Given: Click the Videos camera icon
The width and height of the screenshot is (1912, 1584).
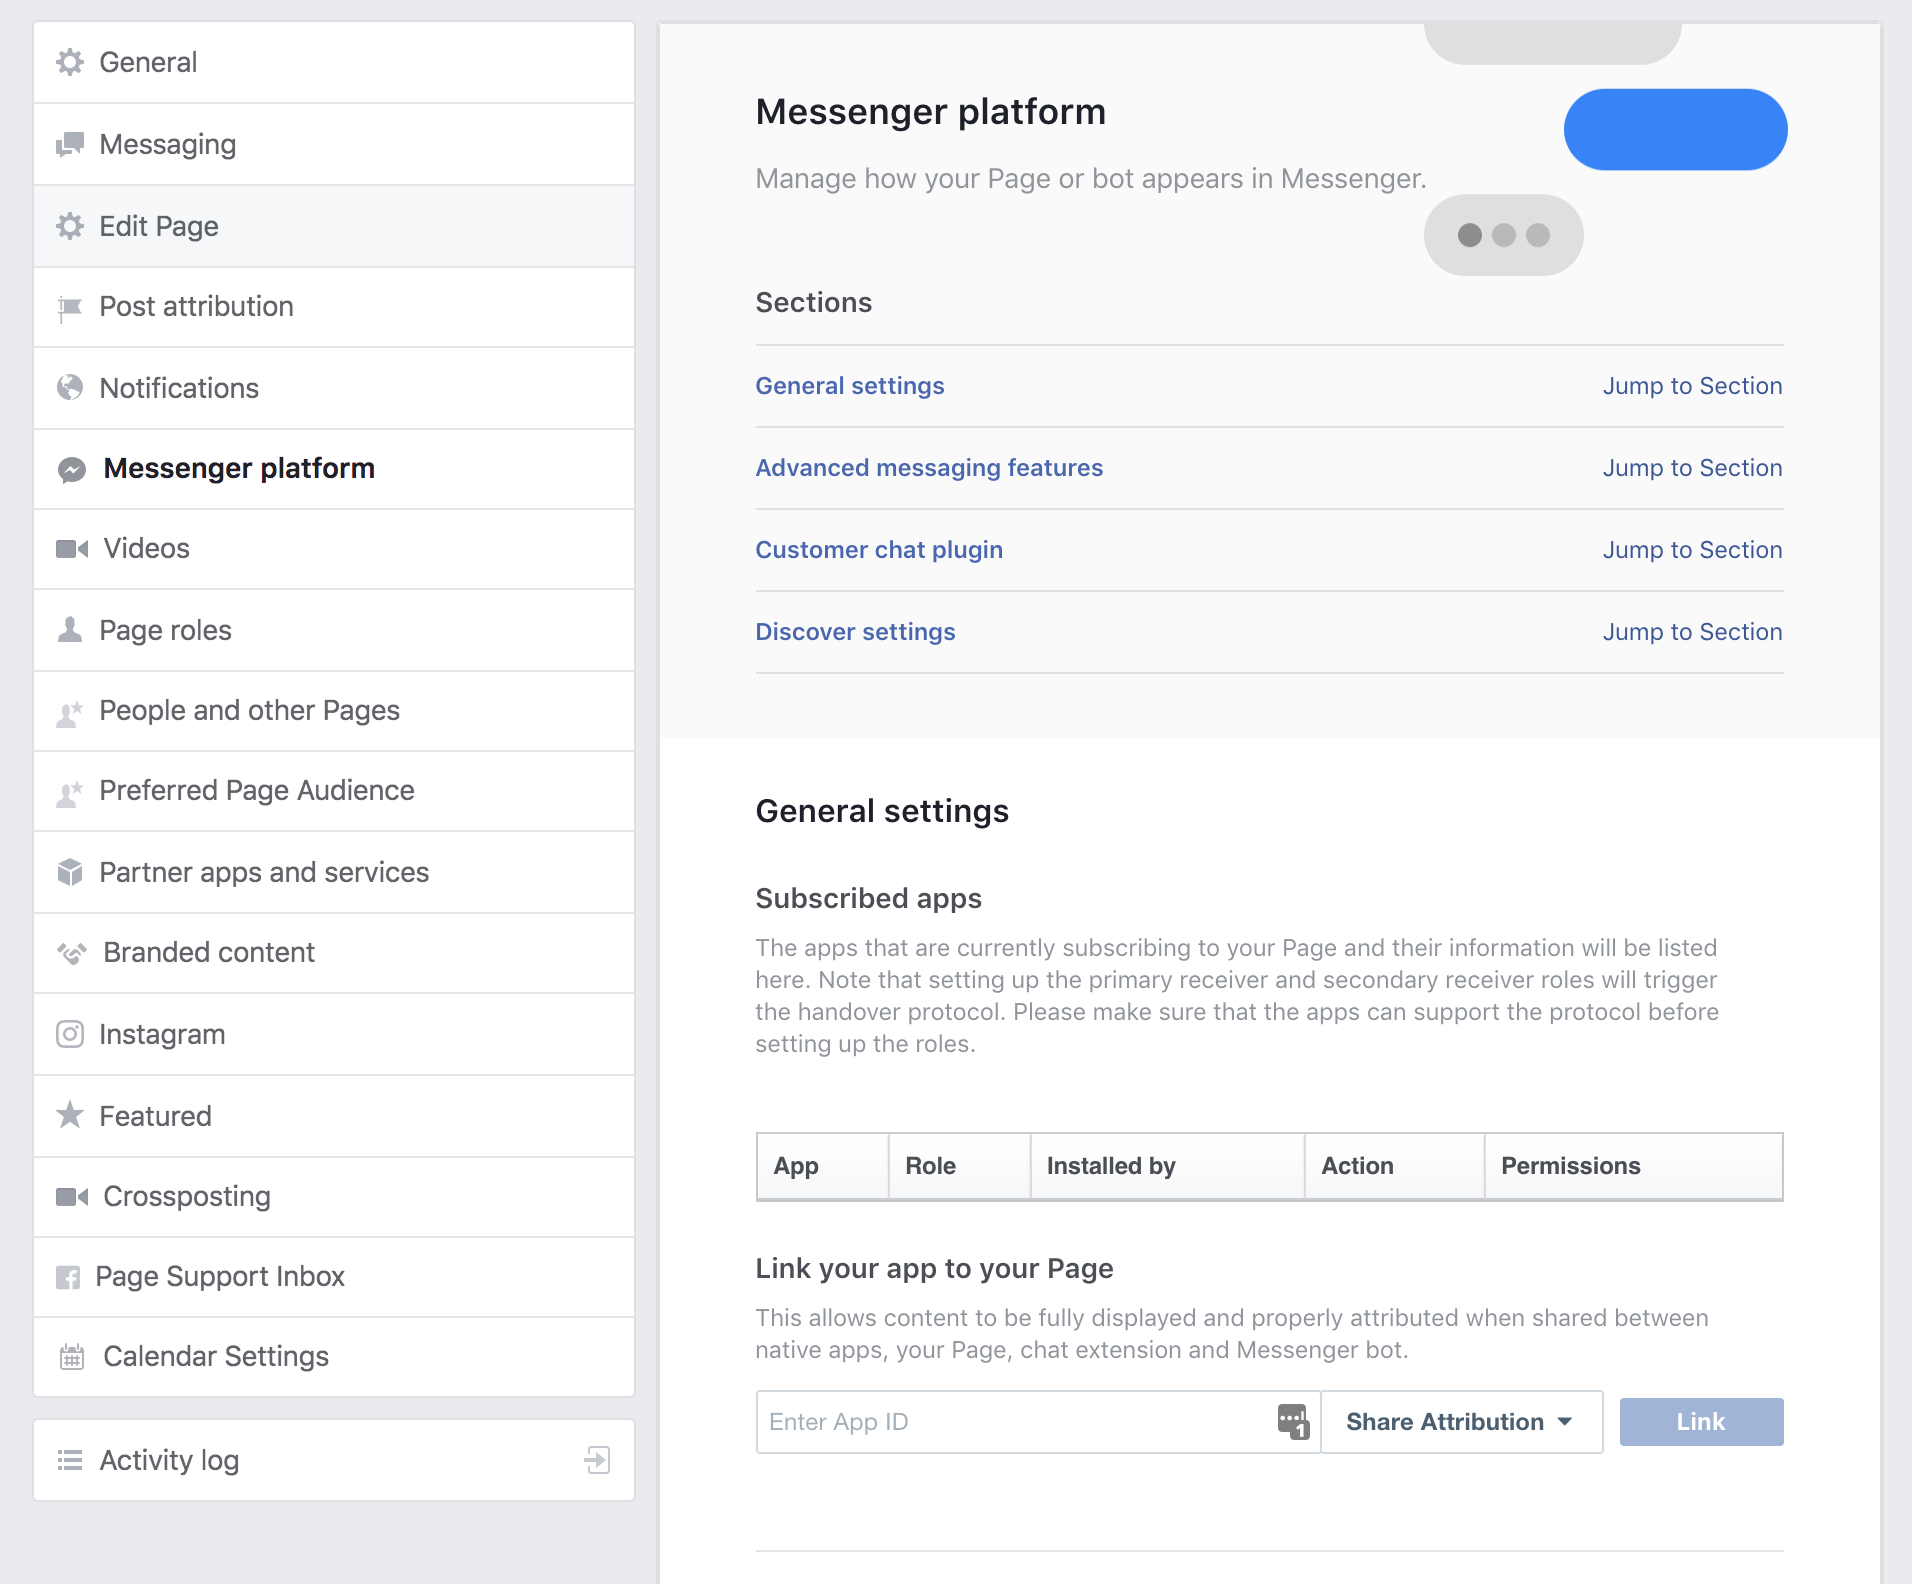Looking at the screenshot, I should [72, 549].
